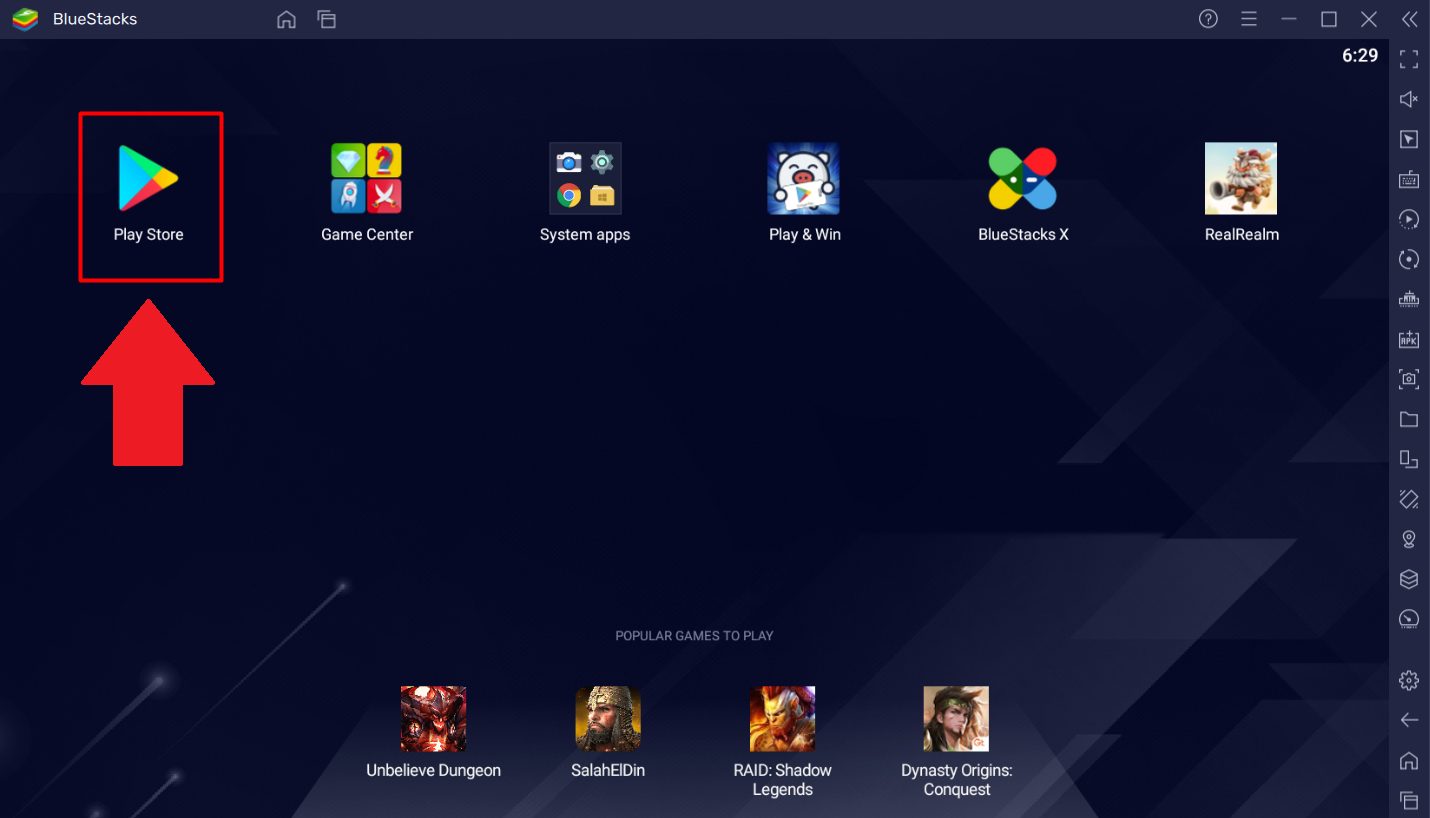Toggle cursor lock in sidebar

point(1409,139)
